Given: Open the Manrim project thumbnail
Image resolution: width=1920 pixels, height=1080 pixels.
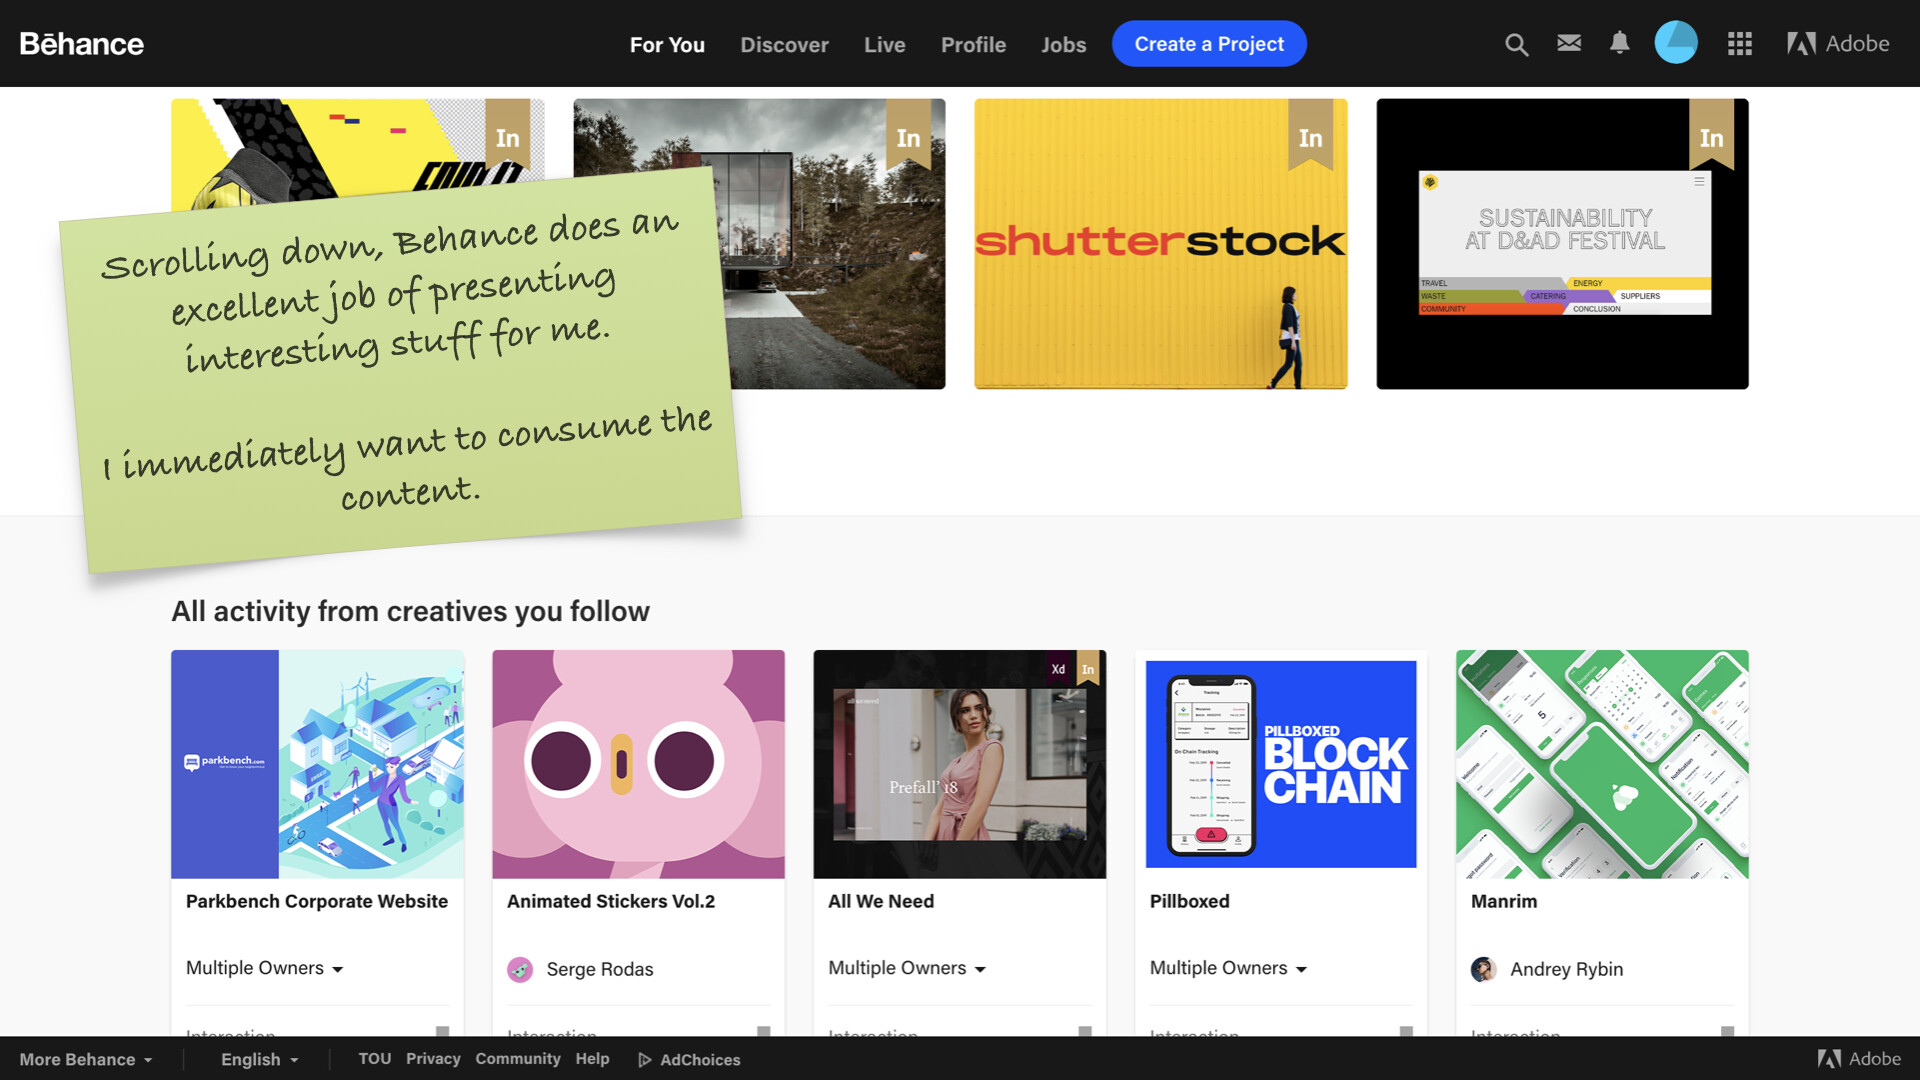Looking at the screenshot, I should pyautogui.click(x=1601, y=765).
